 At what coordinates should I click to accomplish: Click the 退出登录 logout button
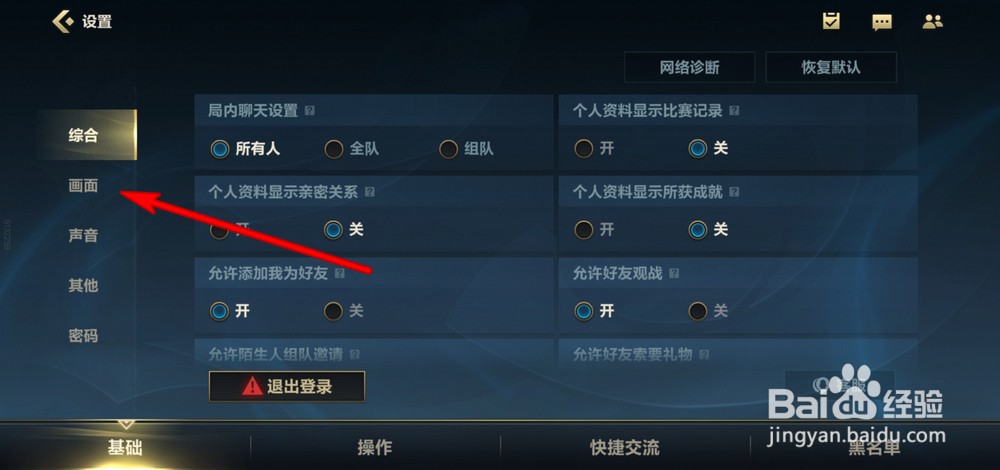click(287, 386)
